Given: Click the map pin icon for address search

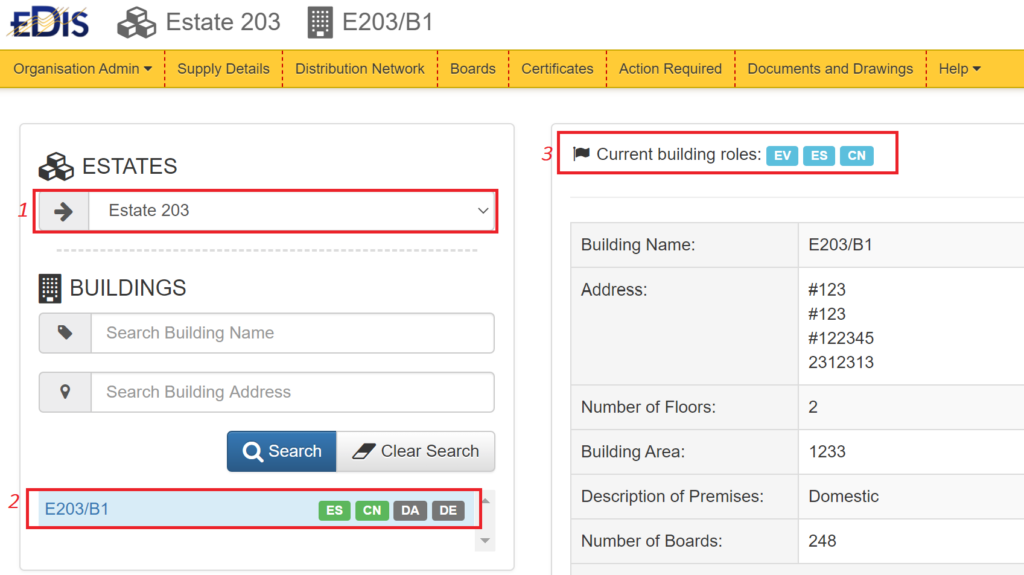Looking at the screenshot, I should coord(65,392).
